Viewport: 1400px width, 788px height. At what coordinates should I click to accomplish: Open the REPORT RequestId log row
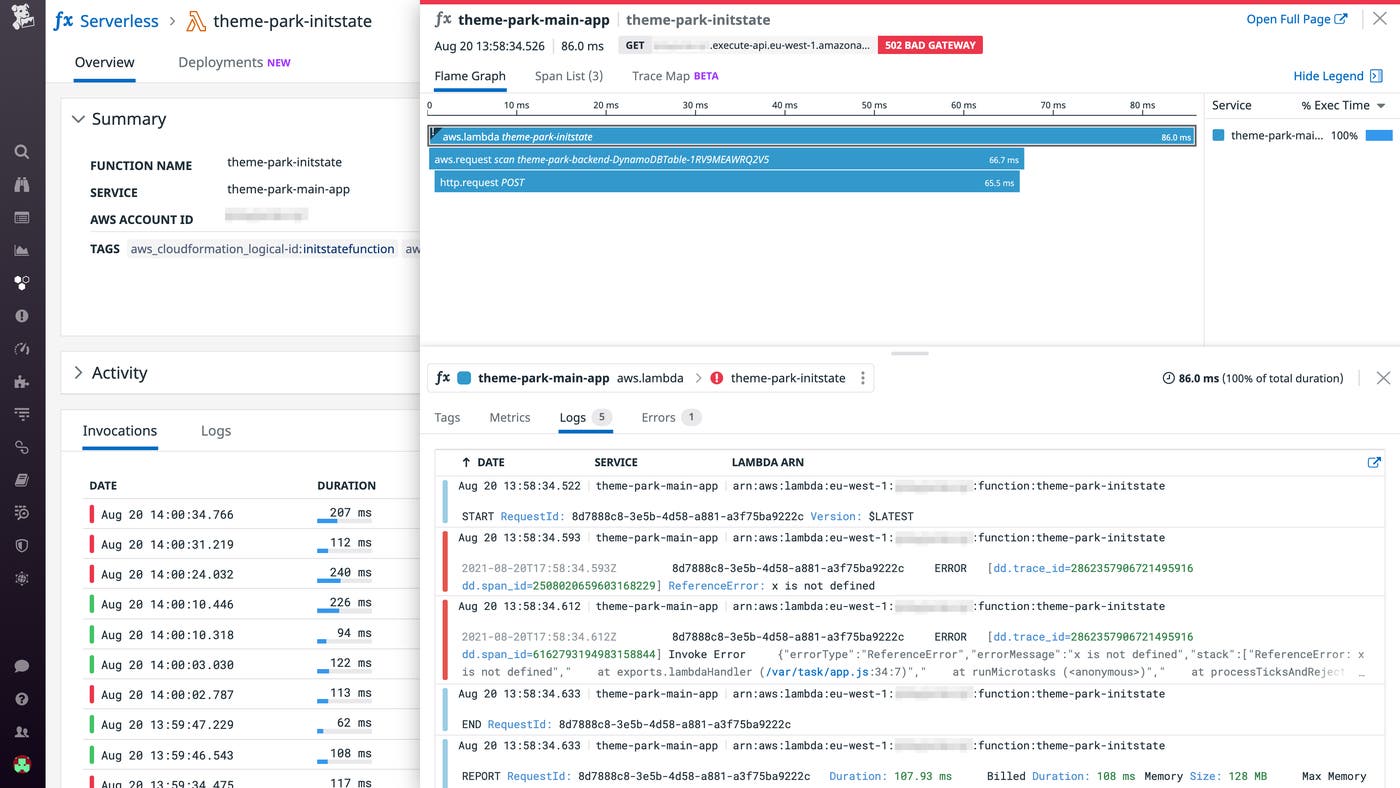click(910, 761)
